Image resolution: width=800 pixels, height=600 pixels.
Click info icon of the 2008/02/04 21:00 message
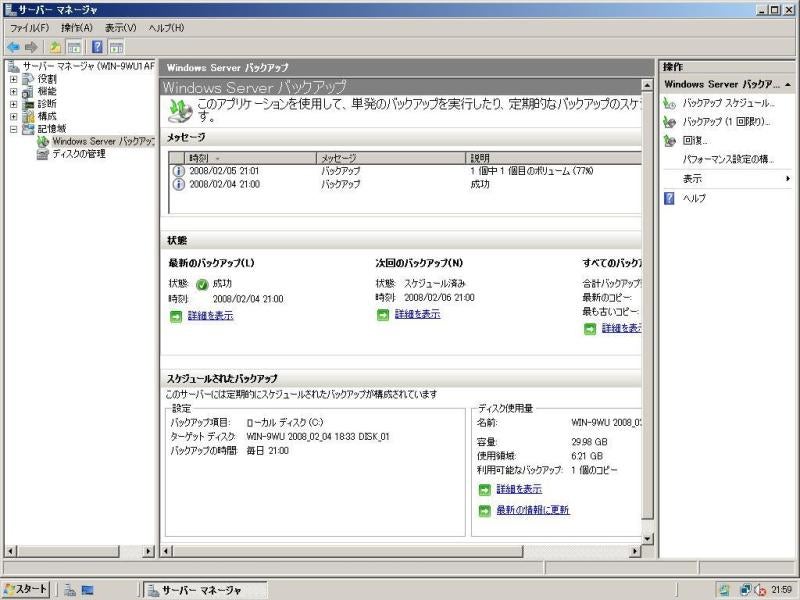tap(178, 184)
